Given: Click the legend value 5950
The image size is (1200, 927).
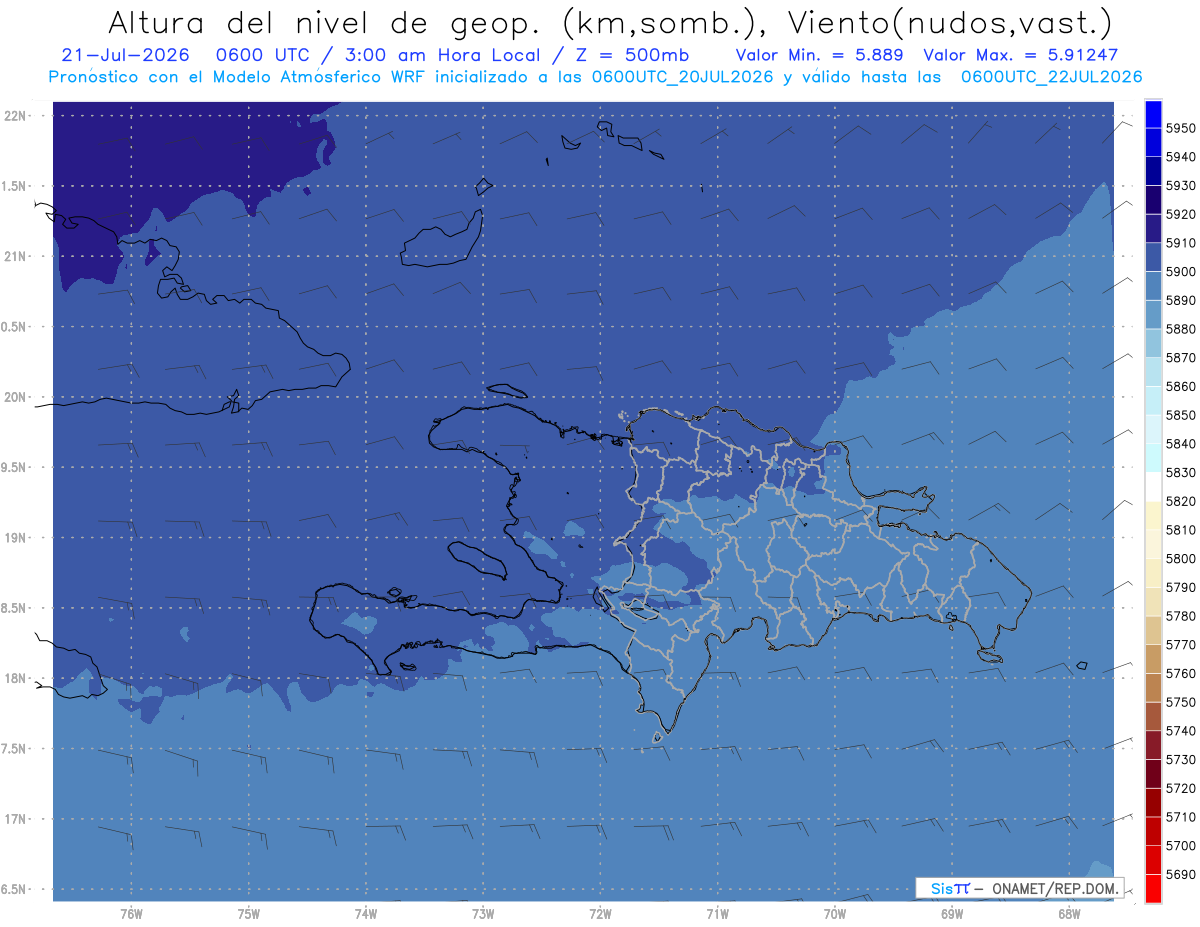Looking at the screenshot, I should (x=1181, y=128).
